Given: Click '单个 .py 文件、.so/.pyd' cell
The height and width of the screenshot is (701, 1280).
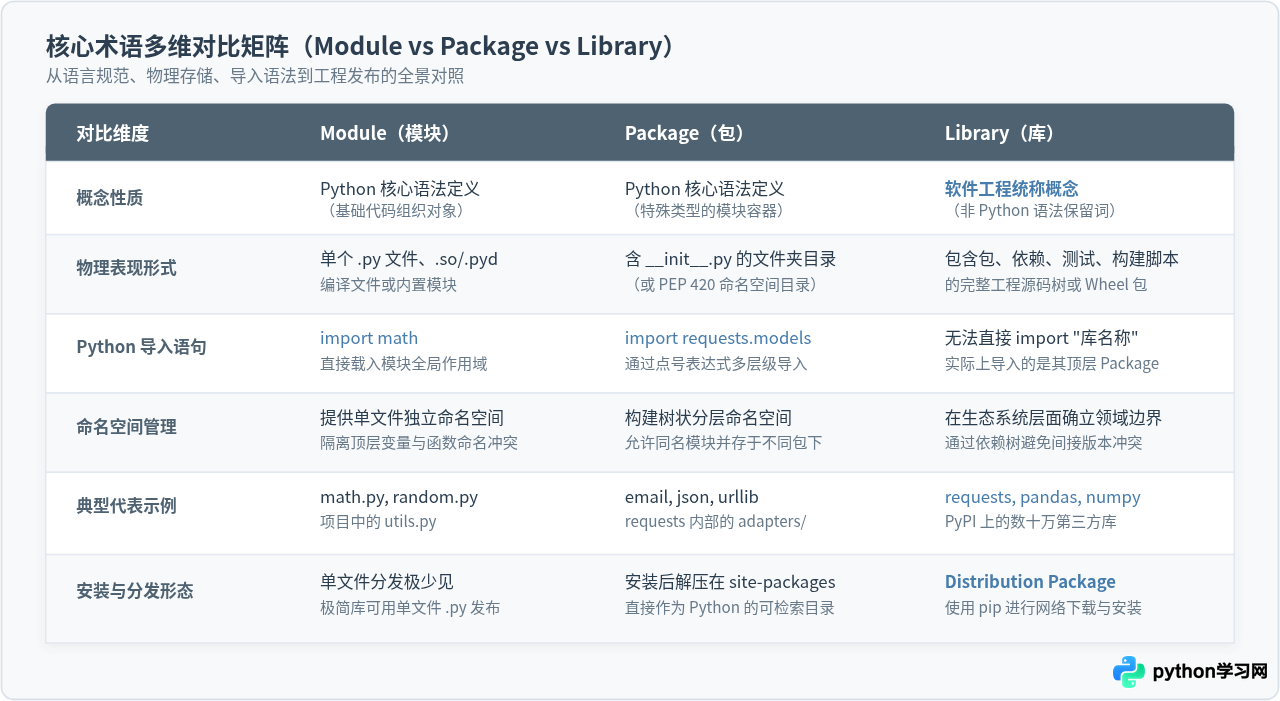Looking at the screenshot, I should coord(409,259).
